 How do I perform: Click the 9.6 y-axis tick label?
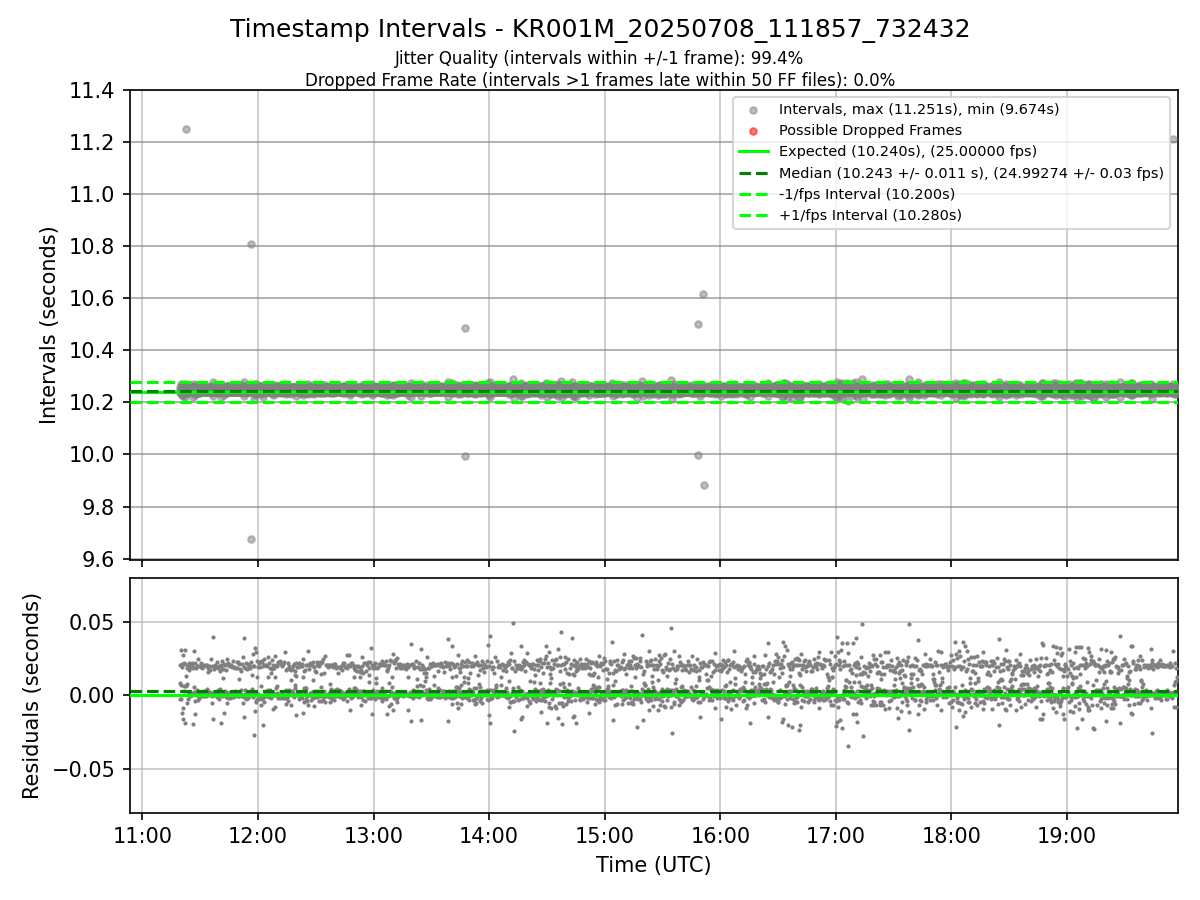[100, 559]
